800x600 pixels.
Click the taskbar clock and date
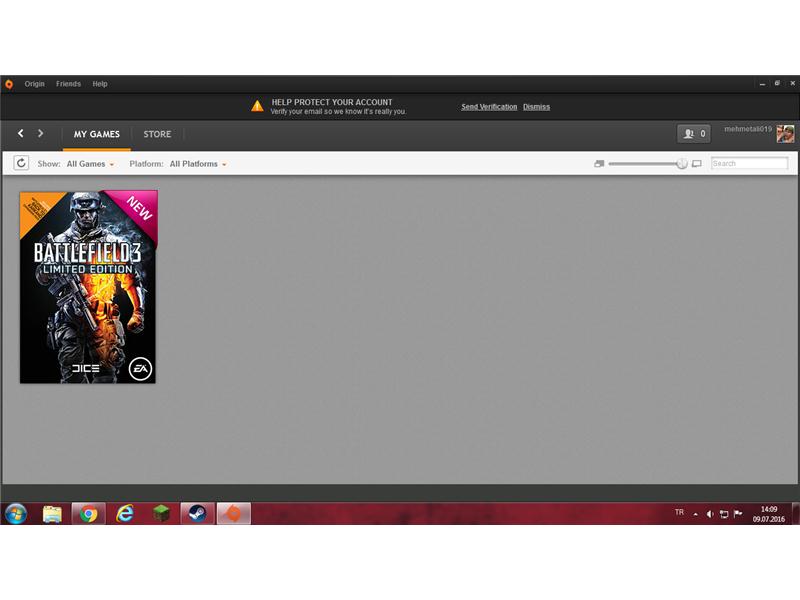point(769,514)
